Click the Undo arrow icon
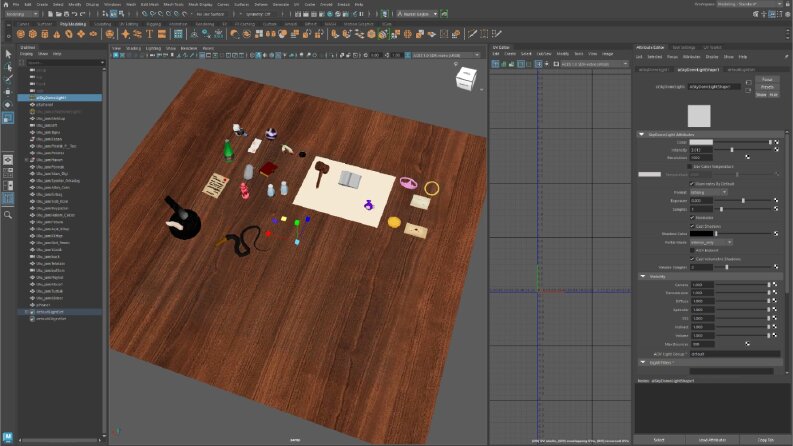This screenshot has height=446, width=793. coord(74,14)
